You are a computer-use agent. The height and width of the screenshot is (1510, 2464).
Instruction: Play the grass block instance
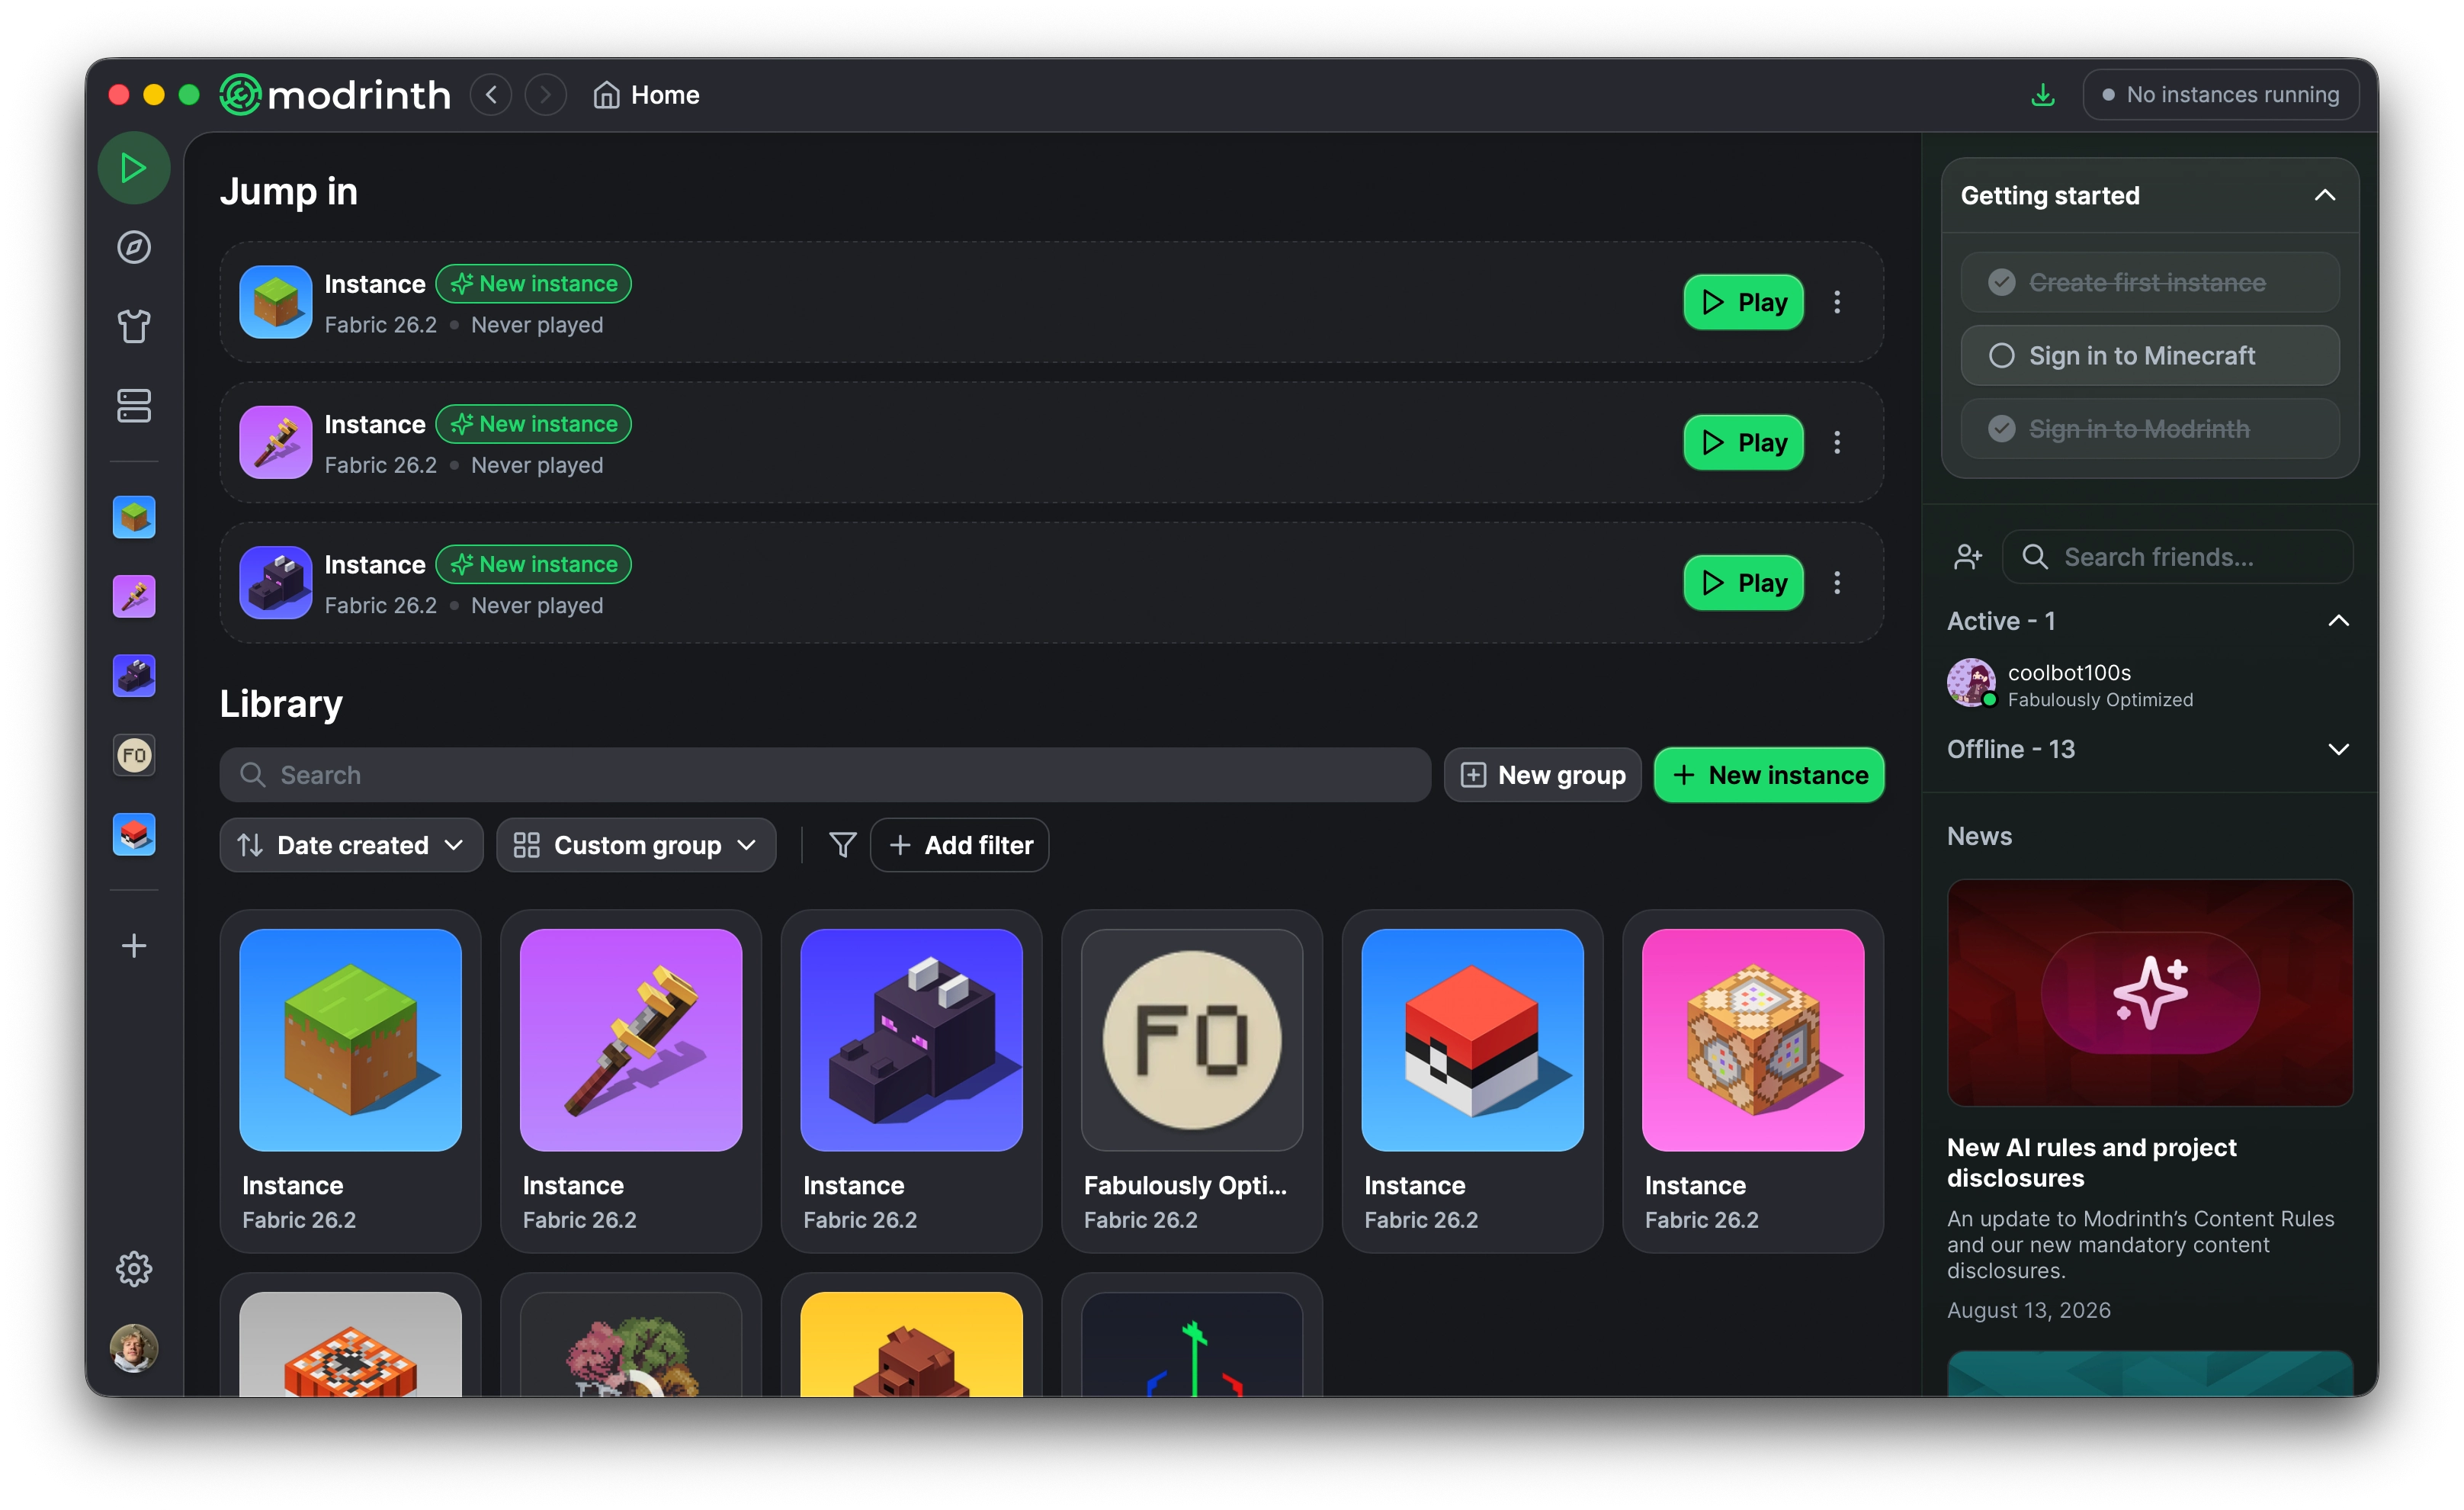pyautogui.click(x=1743, y=302)
